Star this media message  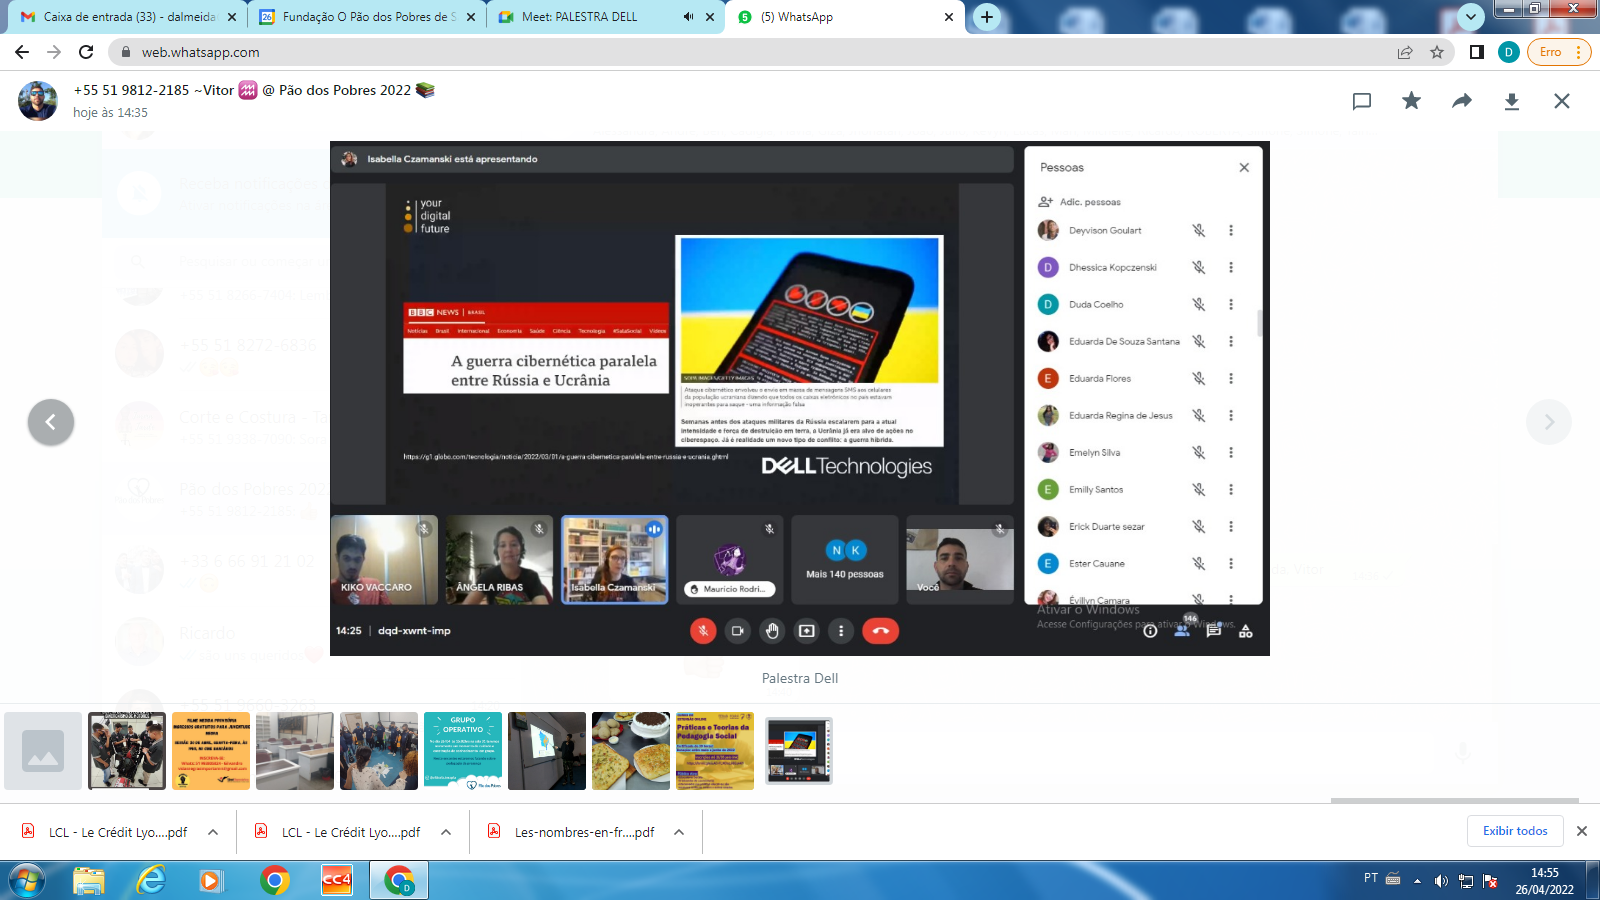[x=1411, y=101]
